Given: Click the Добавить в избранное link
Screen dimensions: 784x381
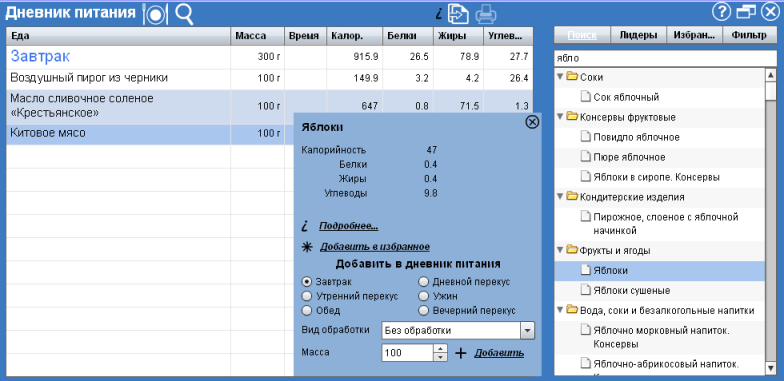Looking at the screenshot, I should coord(374,247).
